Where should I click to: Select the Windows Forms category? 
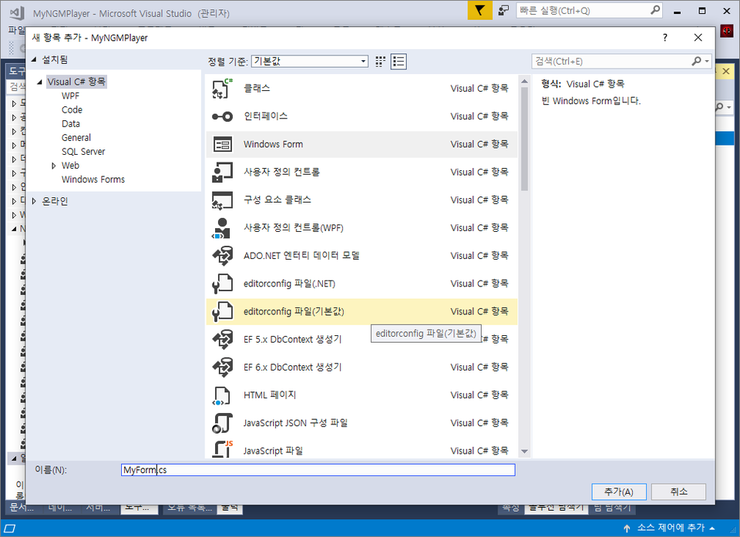click(93, 179)
